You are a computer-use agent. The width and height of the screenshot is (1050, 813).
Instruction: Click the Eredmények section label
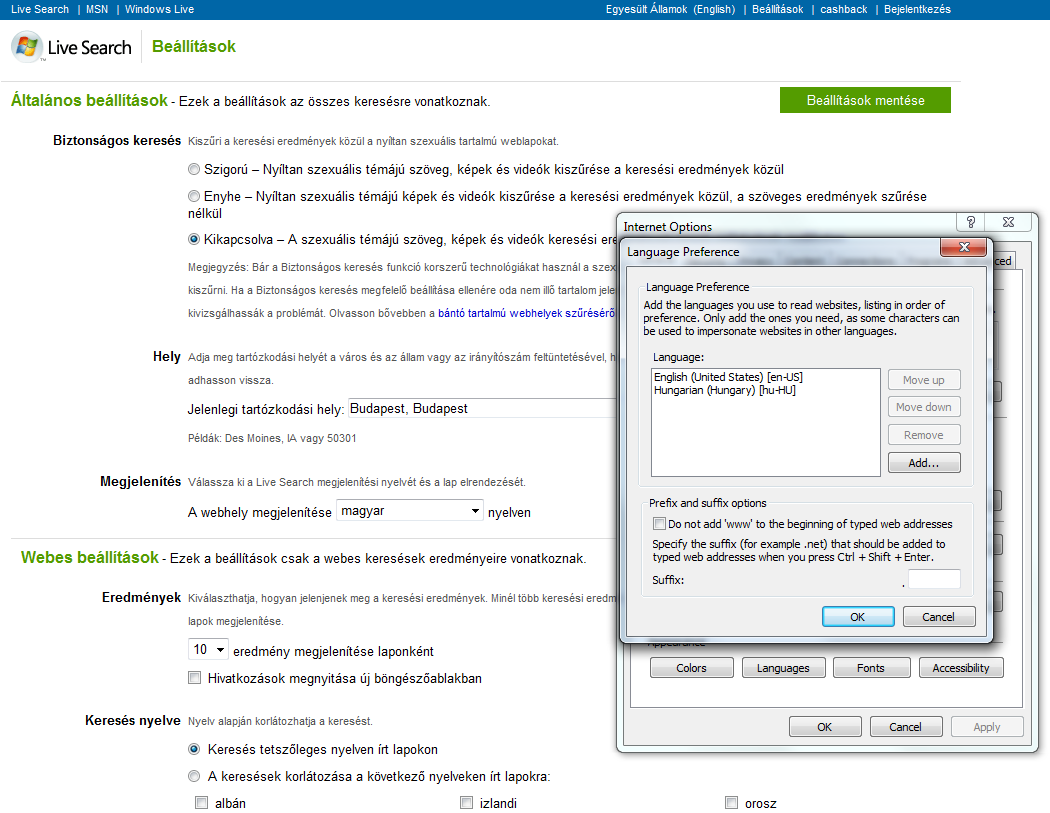point(141,597)
